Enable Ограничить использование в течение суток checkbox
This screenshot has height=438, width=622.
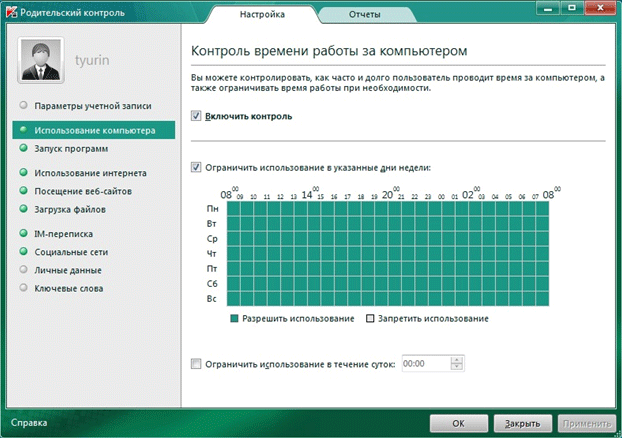196,364
